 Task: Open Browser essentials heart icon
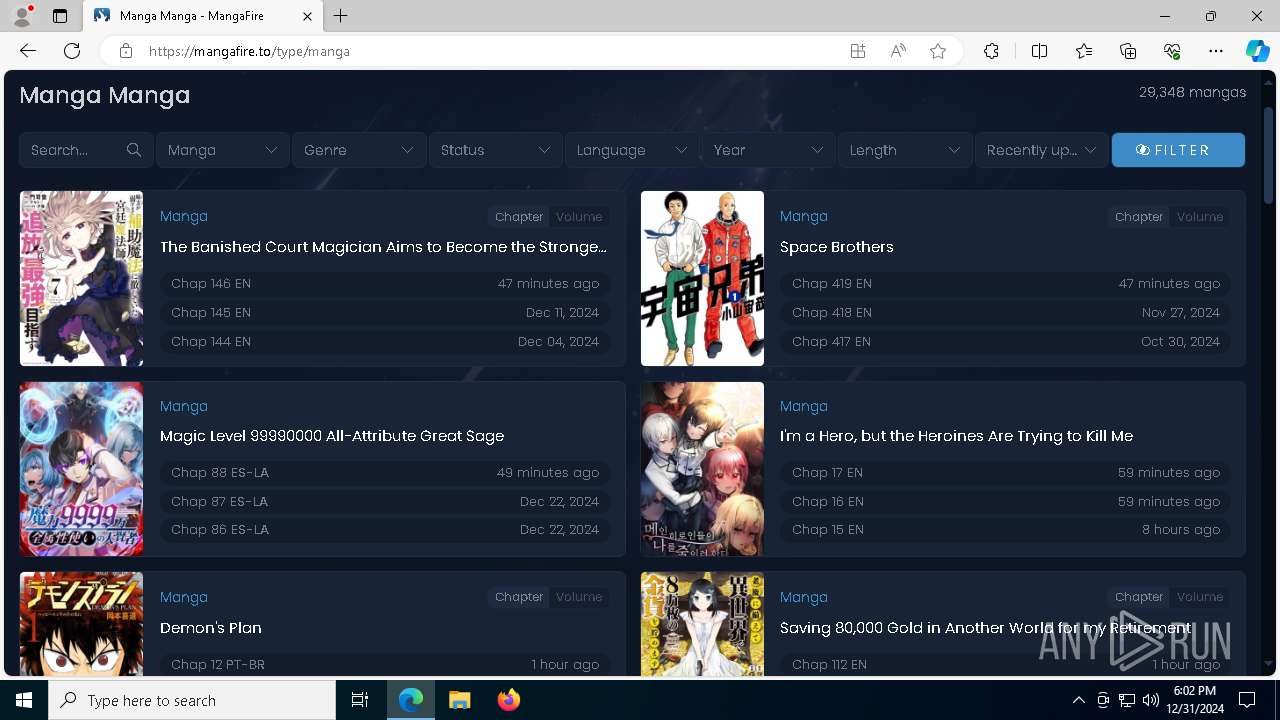click(x=1172, y=51)
